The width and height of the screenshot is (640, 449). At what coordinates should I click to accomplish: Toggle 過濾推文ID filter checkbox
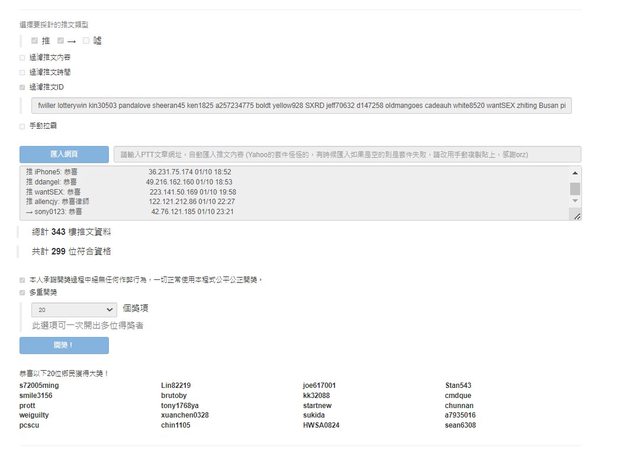point(23,87)
